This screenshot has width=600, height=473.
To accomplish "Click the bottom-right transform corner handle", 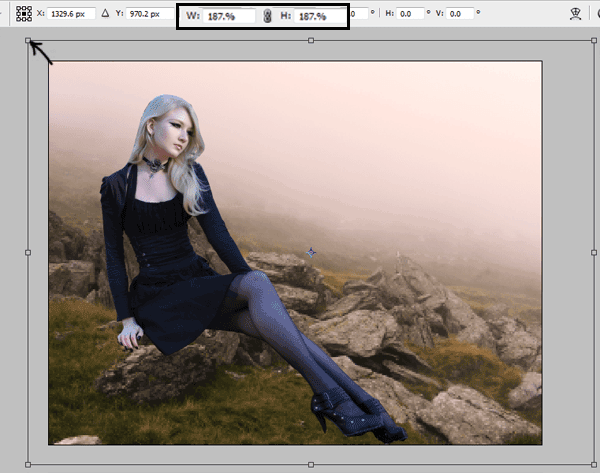I will (x=594, y=465).
